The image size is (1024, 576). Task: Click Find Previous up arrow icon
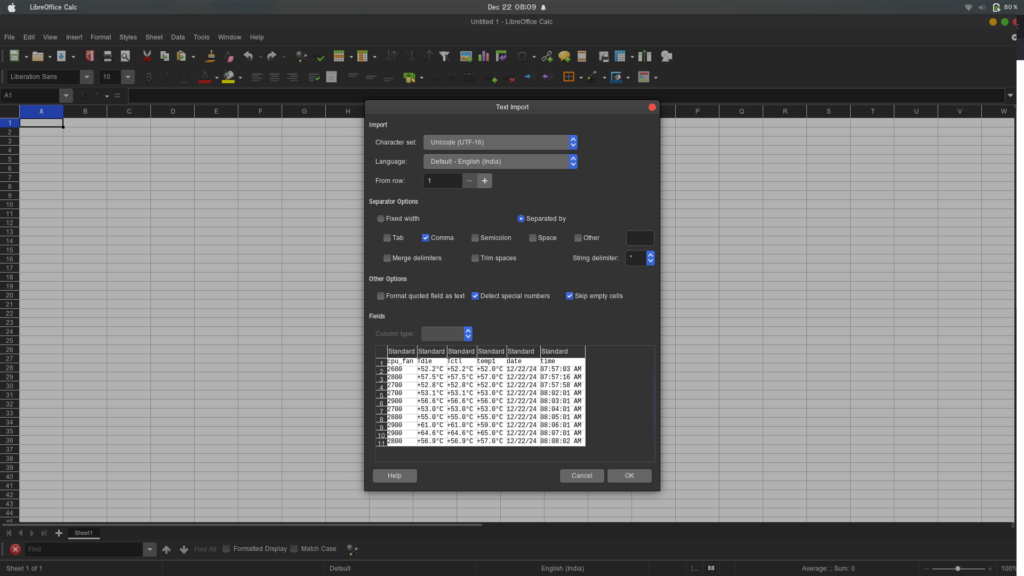point(167,549)
